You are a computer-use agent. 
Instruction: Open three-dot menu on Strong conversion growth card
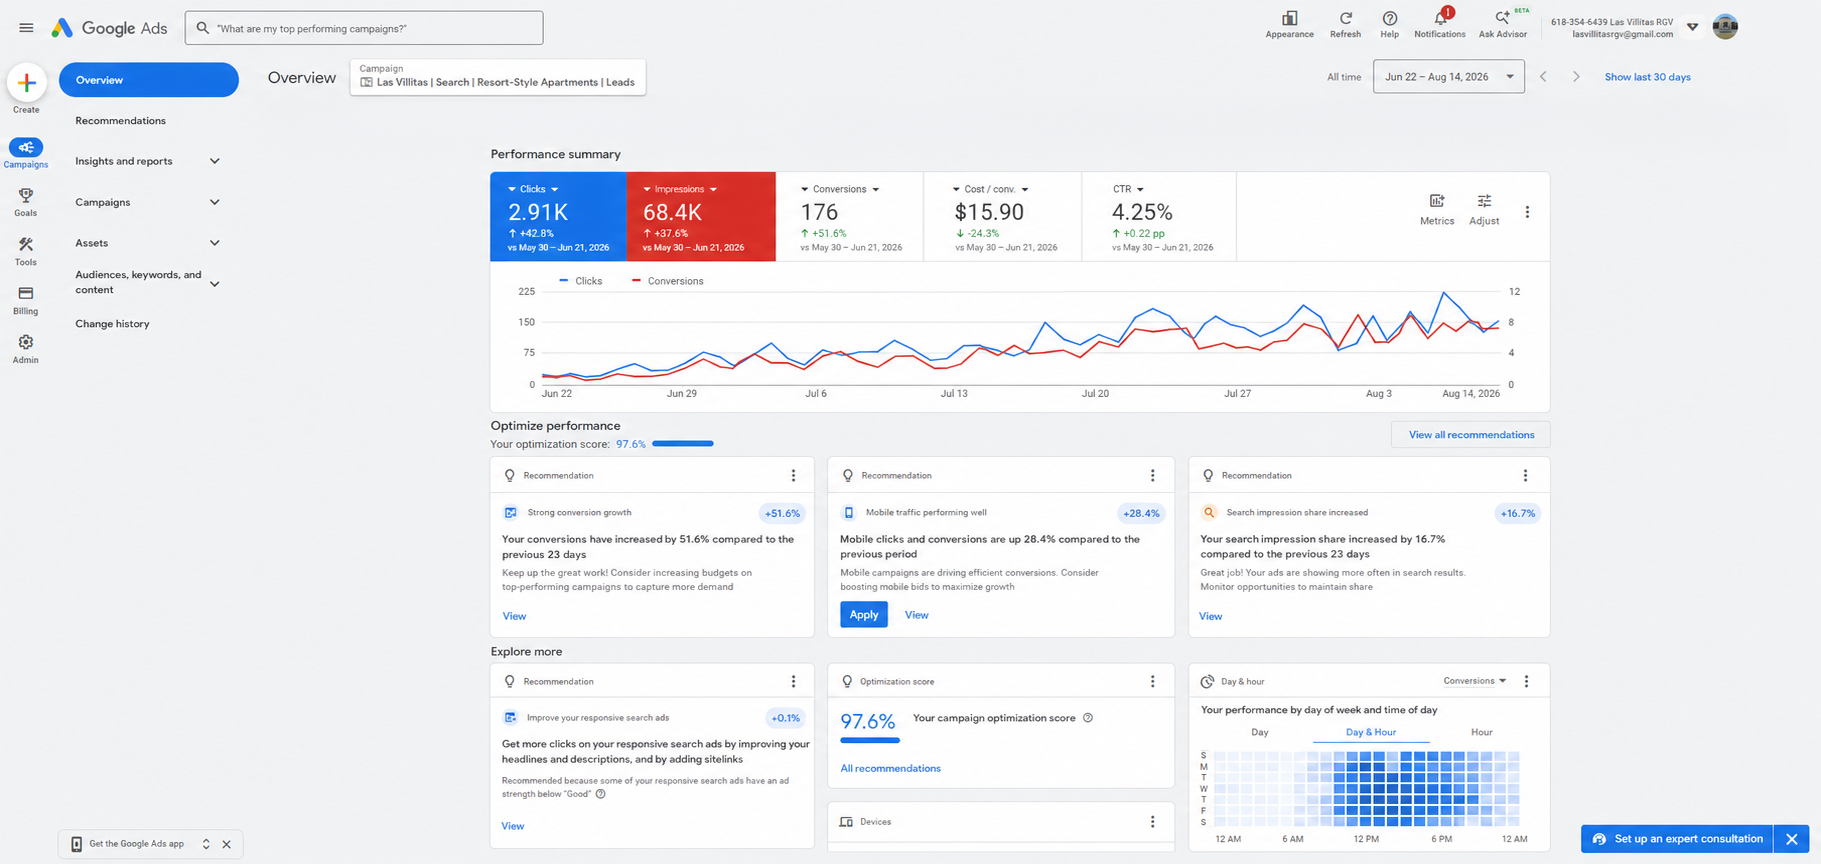pos(794,476)
